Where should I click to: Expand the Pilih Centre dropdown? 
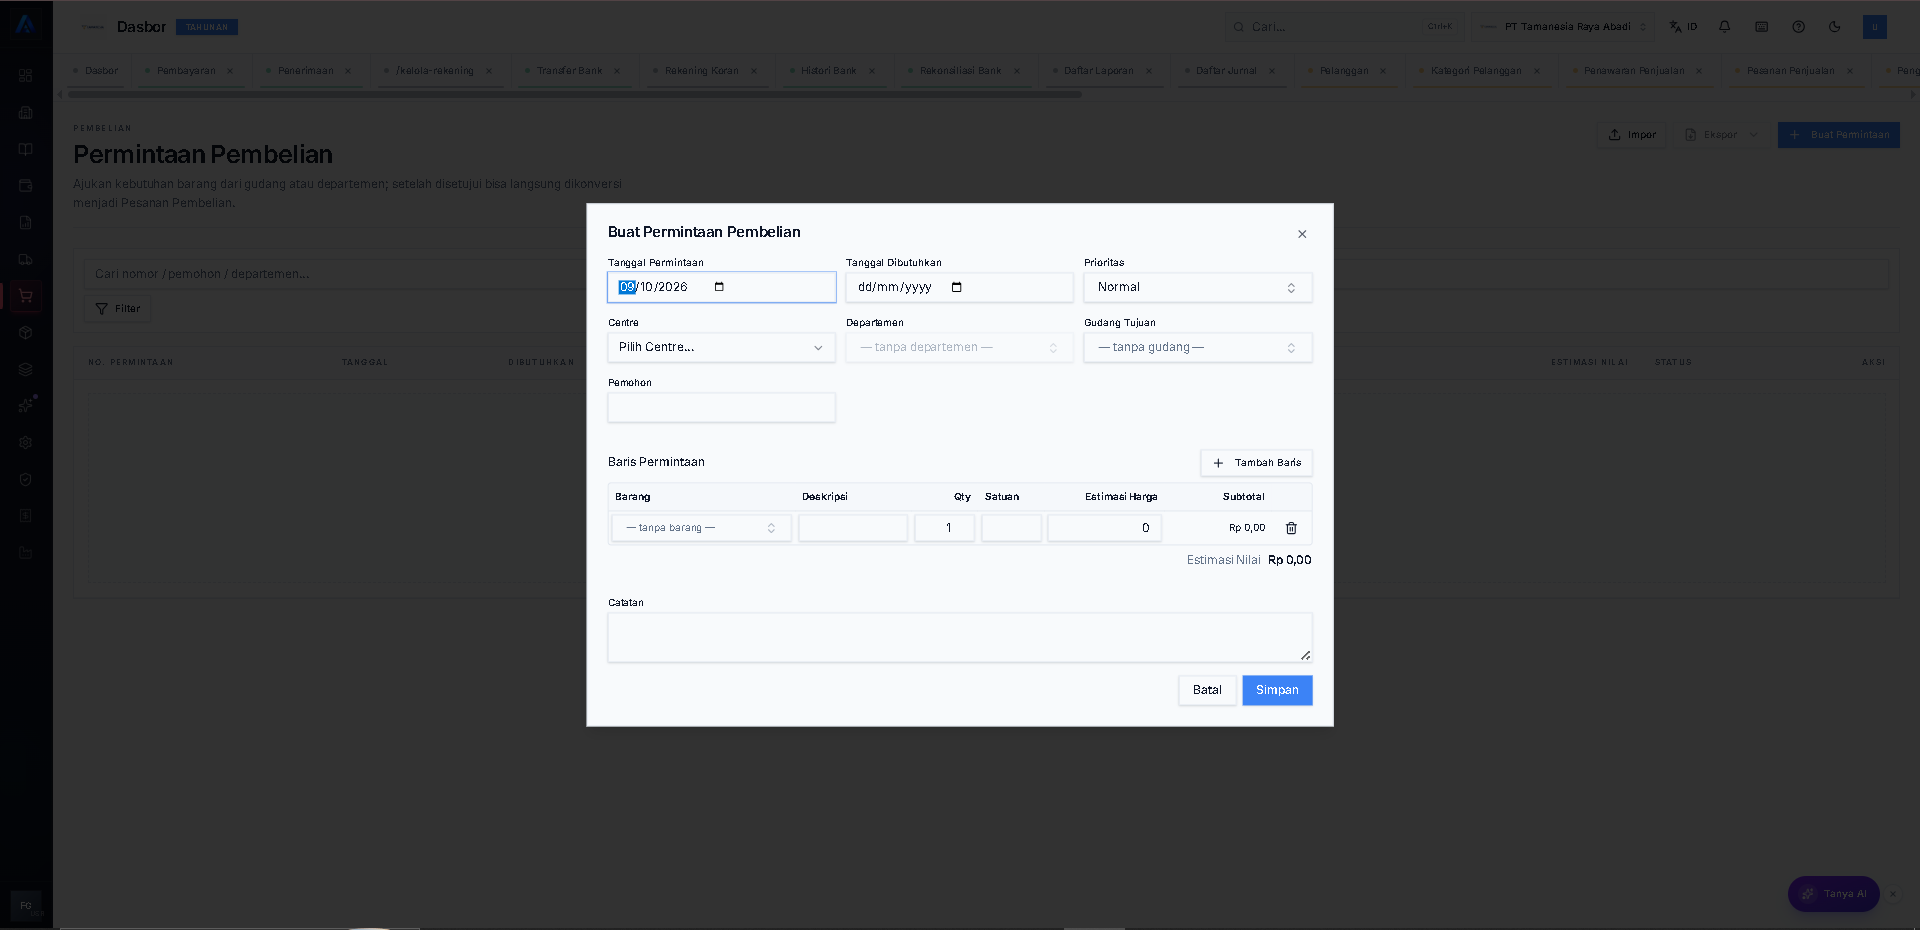(721, 347)
